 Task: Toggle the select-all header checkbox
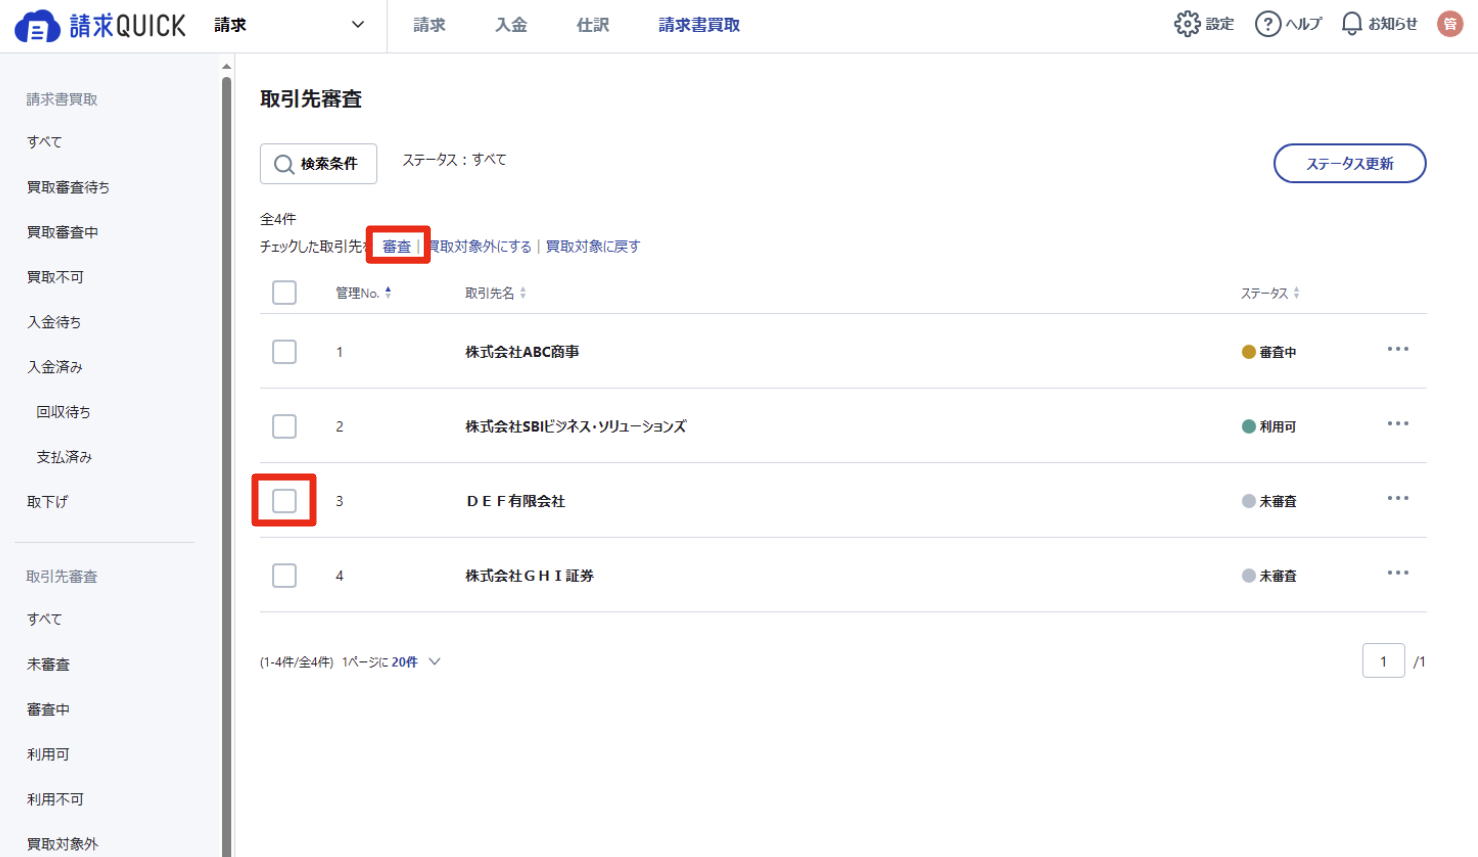click(x=284, y=292)
